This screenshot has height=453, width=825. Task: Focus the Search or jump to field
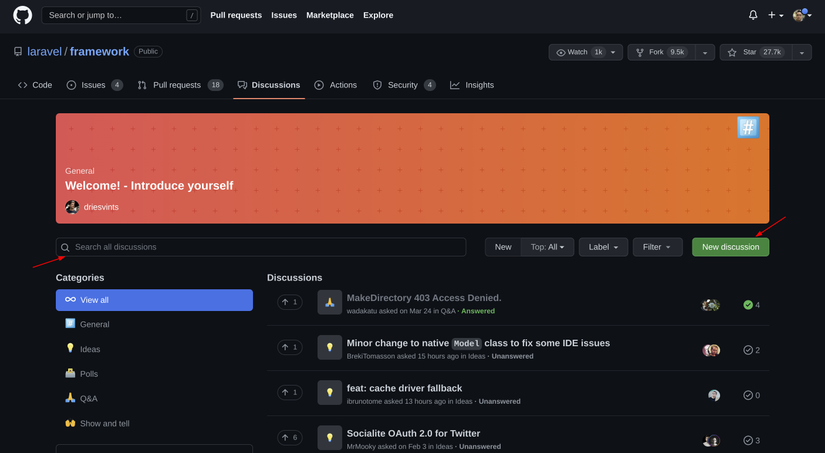121,15
